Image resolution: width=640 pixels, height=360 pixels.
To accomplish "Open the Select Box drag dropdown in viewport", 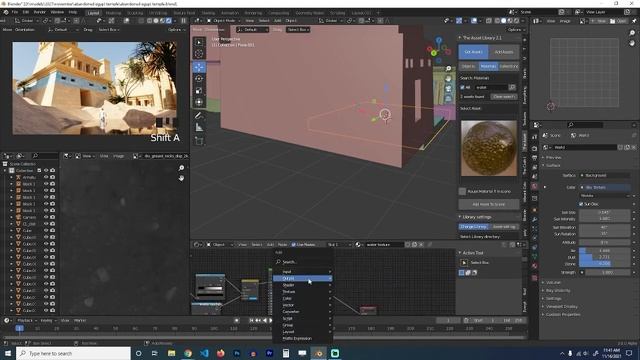I will click(x=298, y=30).
